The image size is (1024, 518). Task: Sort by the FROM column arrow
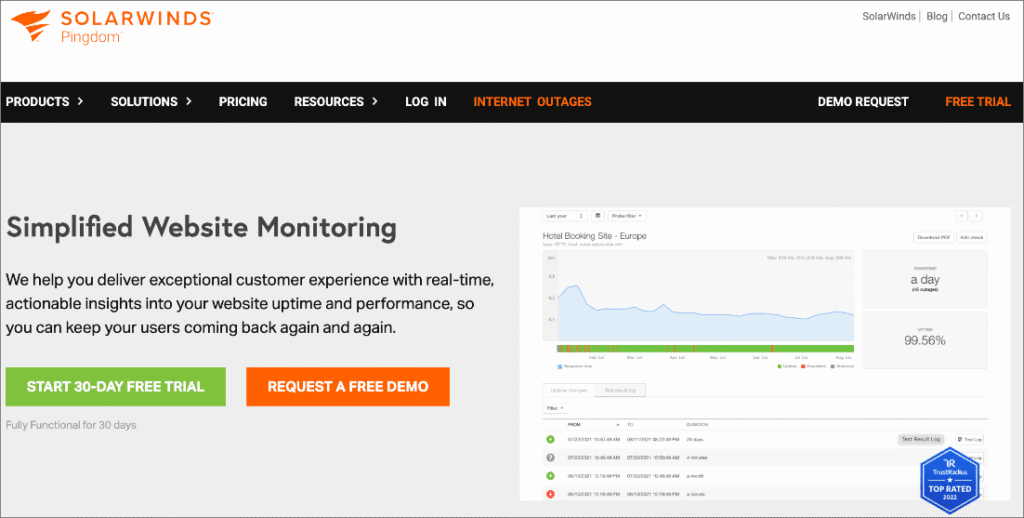pyautogui.click(x=618, y=425)
